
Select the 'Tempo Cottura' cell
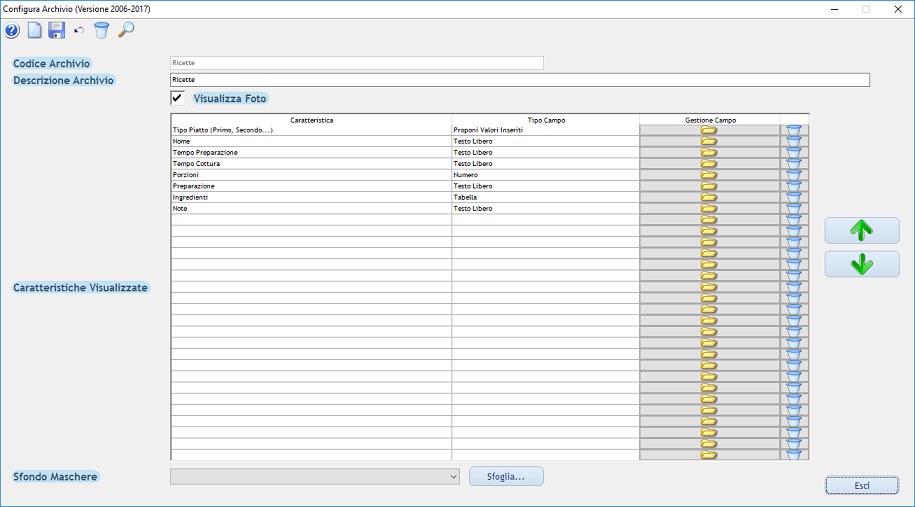(x=311, y=163)
